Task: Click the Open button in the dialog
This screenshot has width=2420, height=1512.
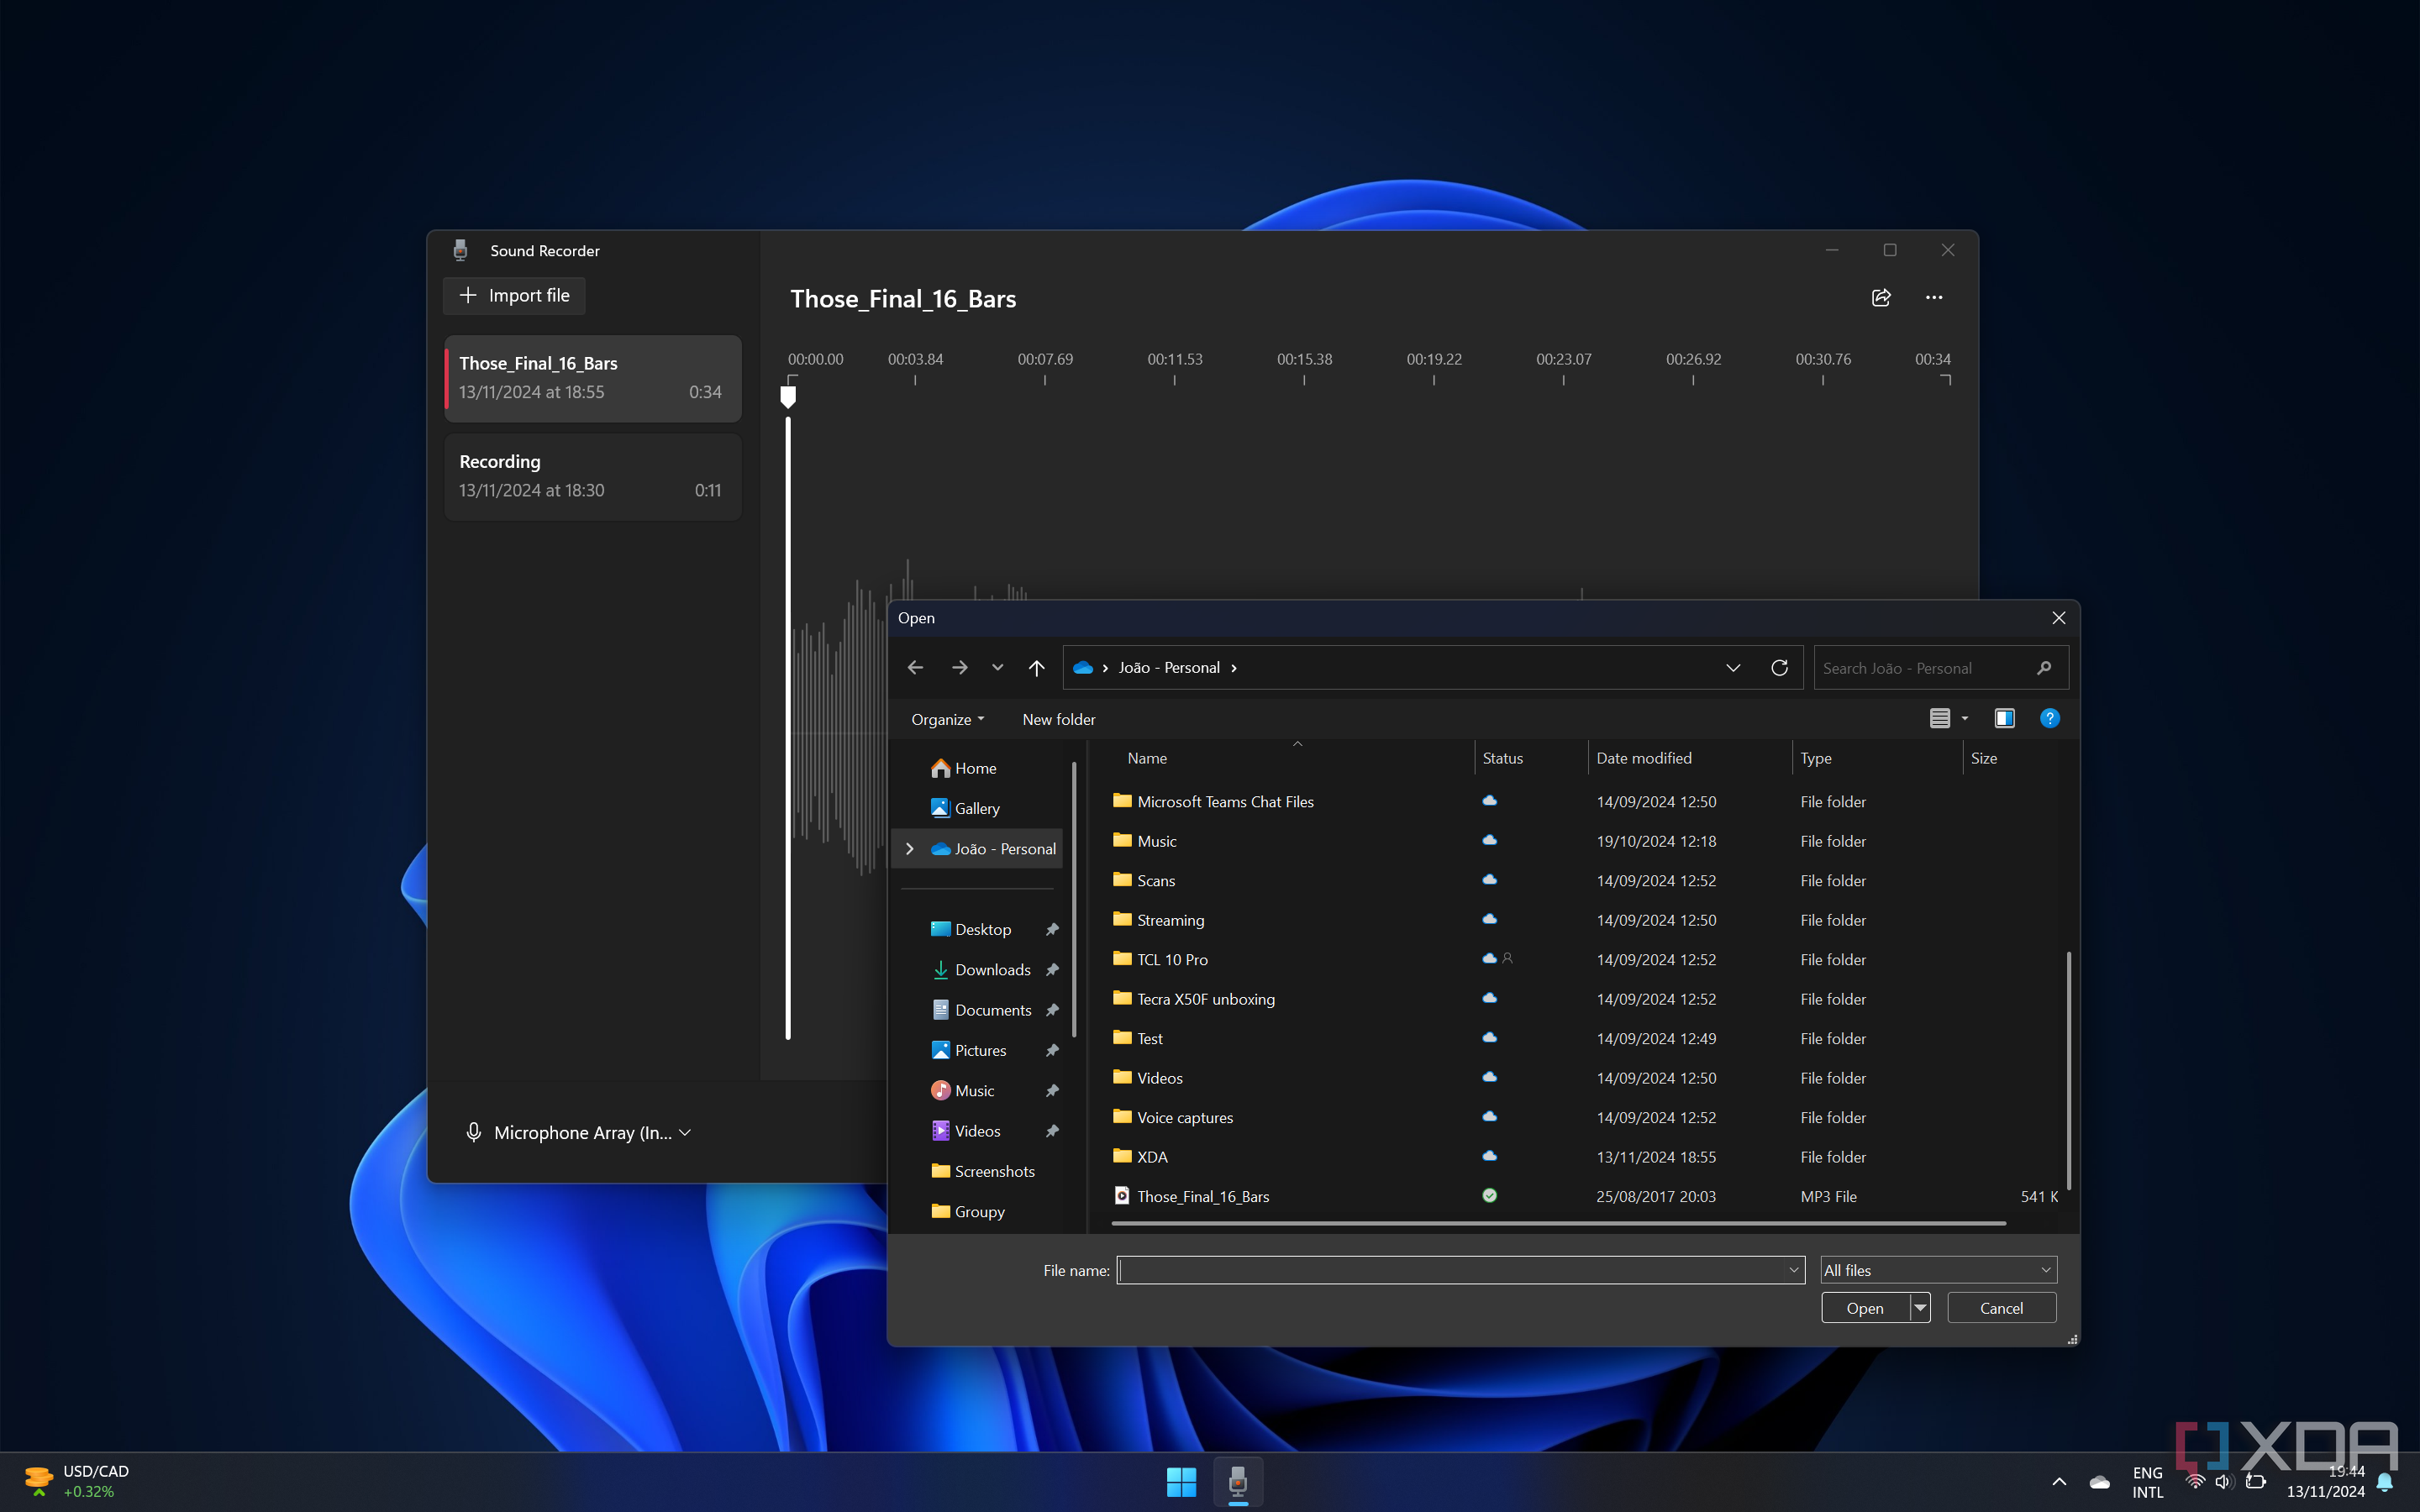Action: (1866, 1306)
